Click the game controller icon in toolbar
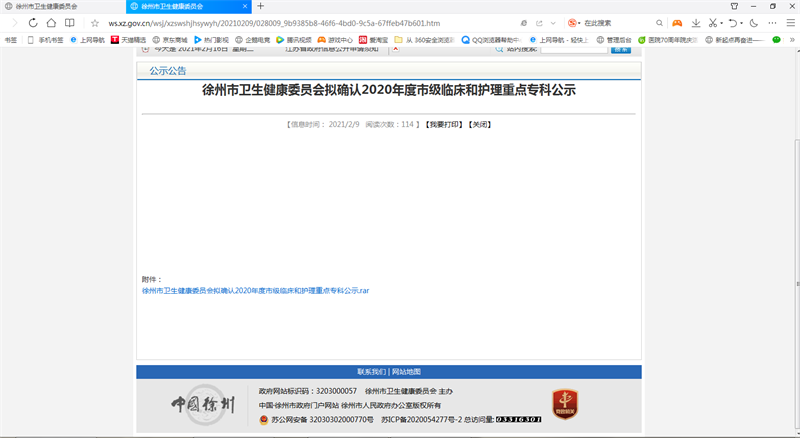800x438 pixels. pyautogui.click(x=676, y=22)
